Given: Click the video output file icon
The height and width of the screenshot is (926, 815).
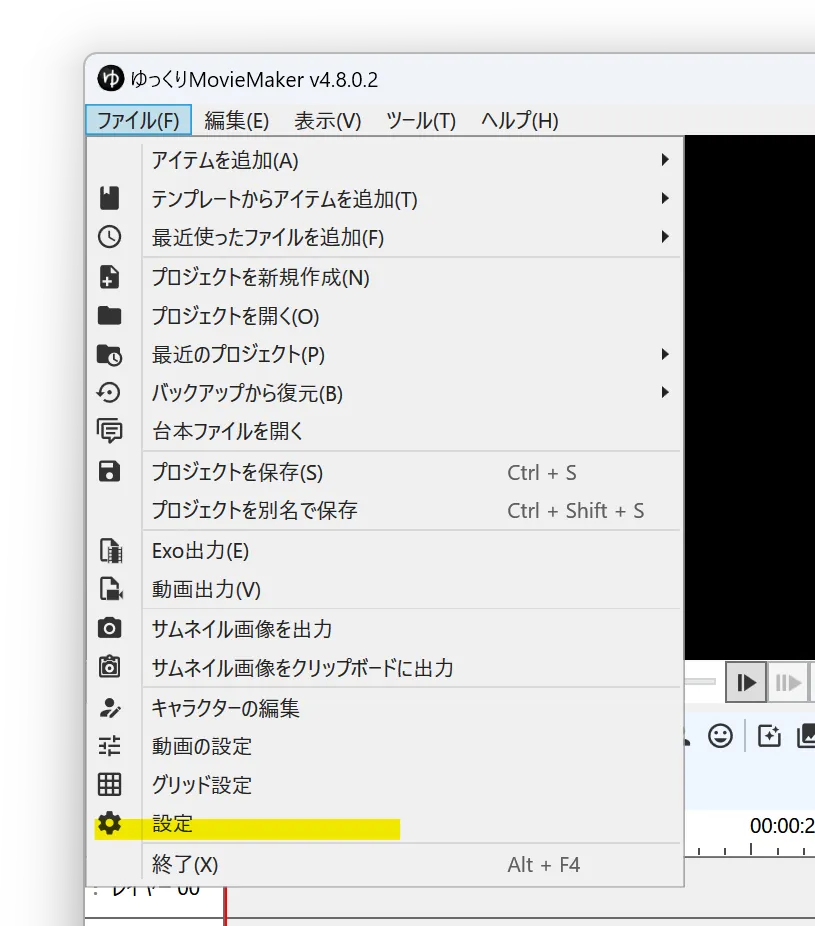Looking at the screenshot, I should 110,589.
